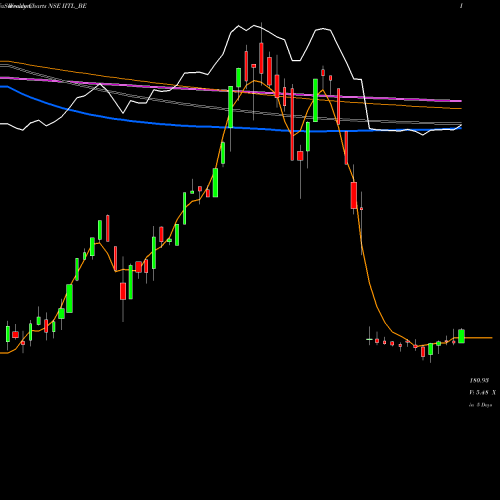Select the rightmost green candlestick on the chart

coord(461,336)
